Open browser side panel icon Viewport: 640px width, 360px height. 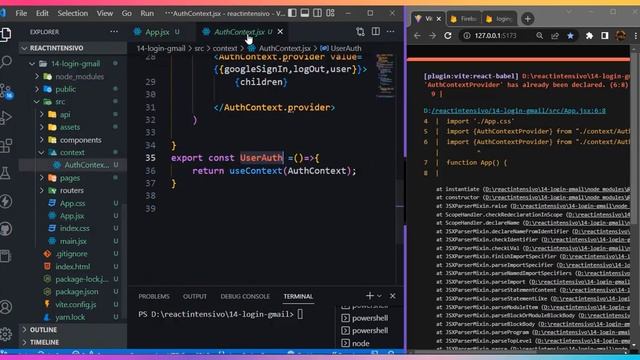pos(605,36)
